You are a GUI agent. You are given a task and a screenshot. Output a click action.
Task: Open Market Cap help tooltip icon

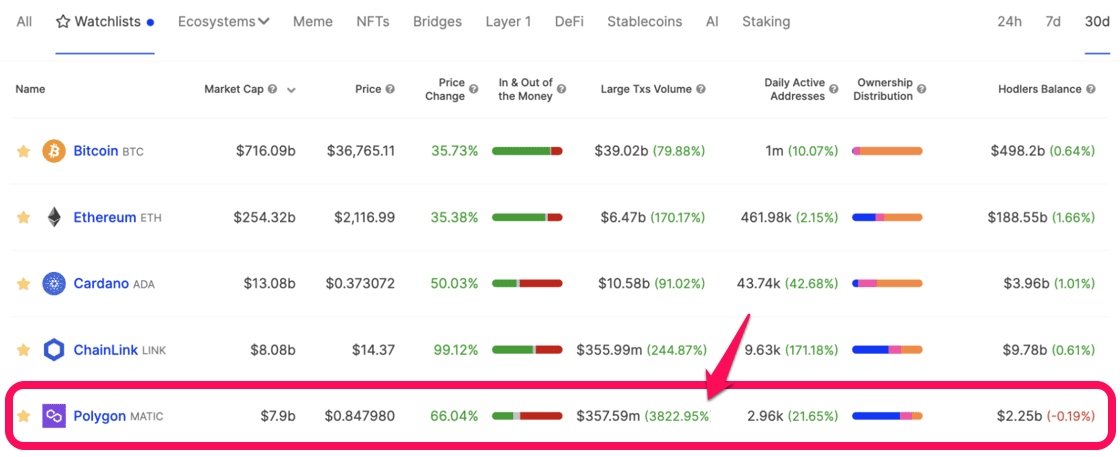click(x=273, y=89)
